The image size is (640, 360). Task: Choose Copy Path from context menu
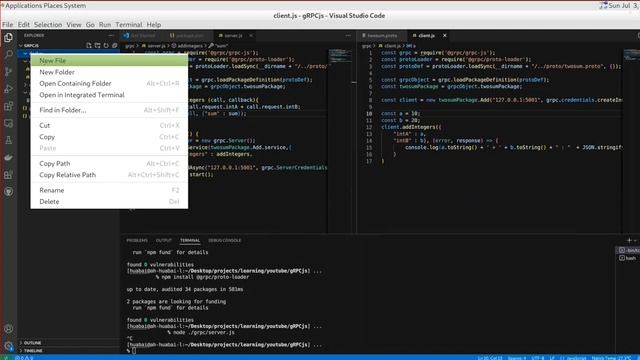click(x=109, y=163)
